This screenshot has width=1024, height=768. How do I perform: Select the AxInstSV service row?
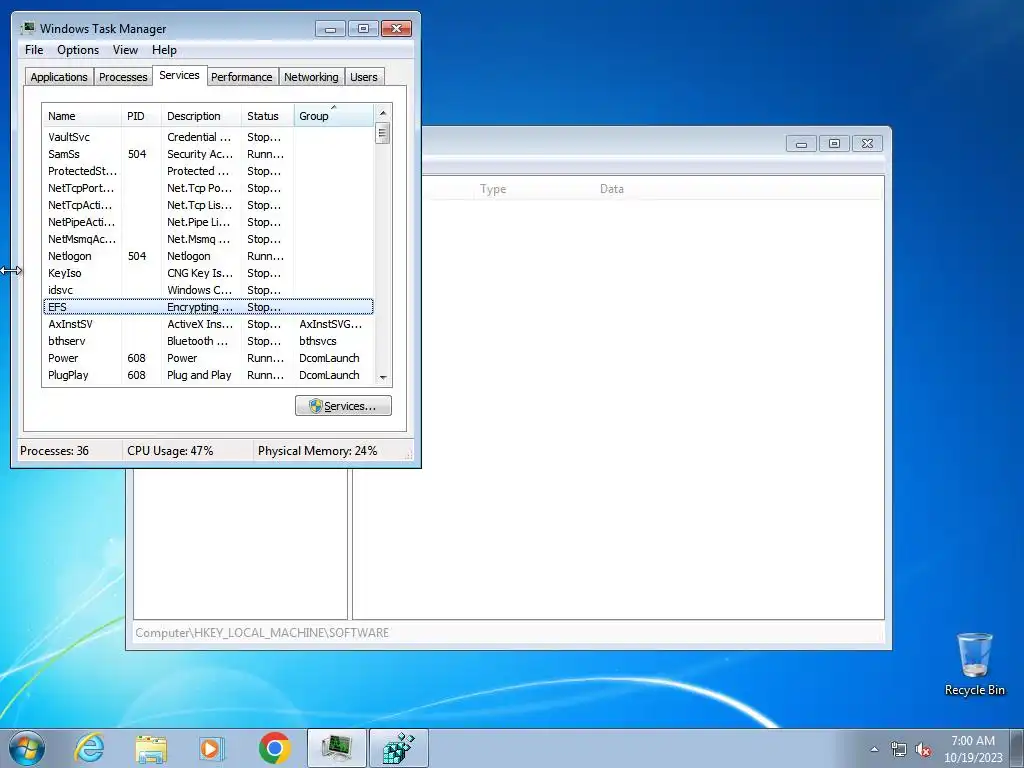pos(208,324)
